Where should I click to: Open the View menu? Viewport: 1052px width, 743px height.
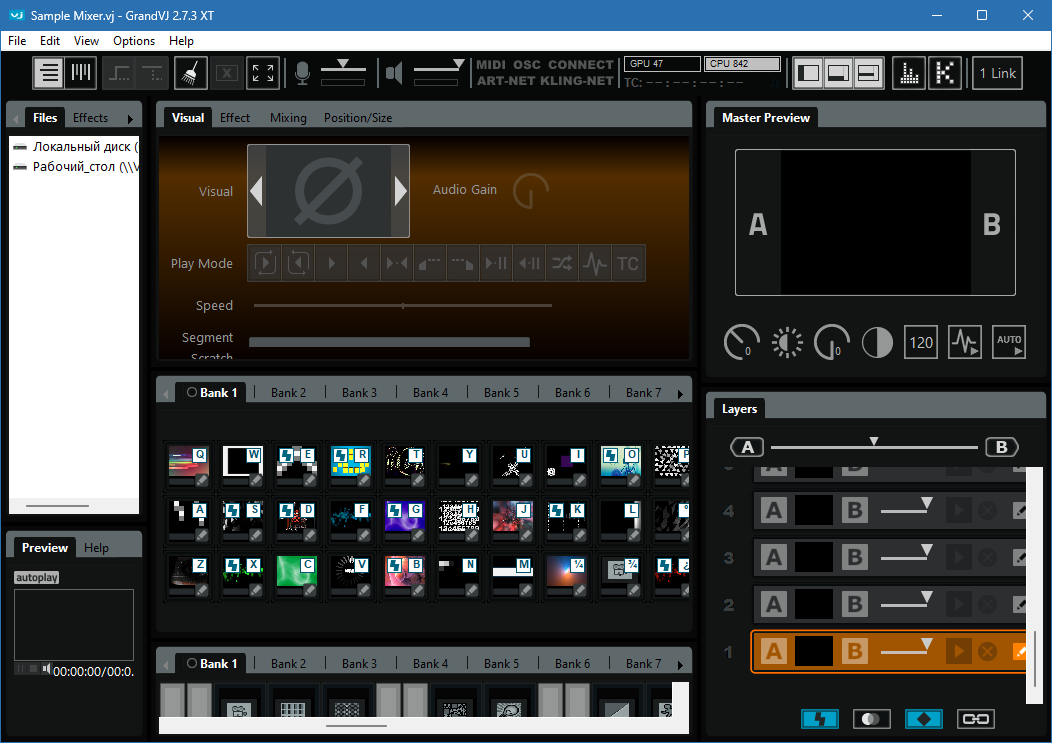click(x=86, y=41)
